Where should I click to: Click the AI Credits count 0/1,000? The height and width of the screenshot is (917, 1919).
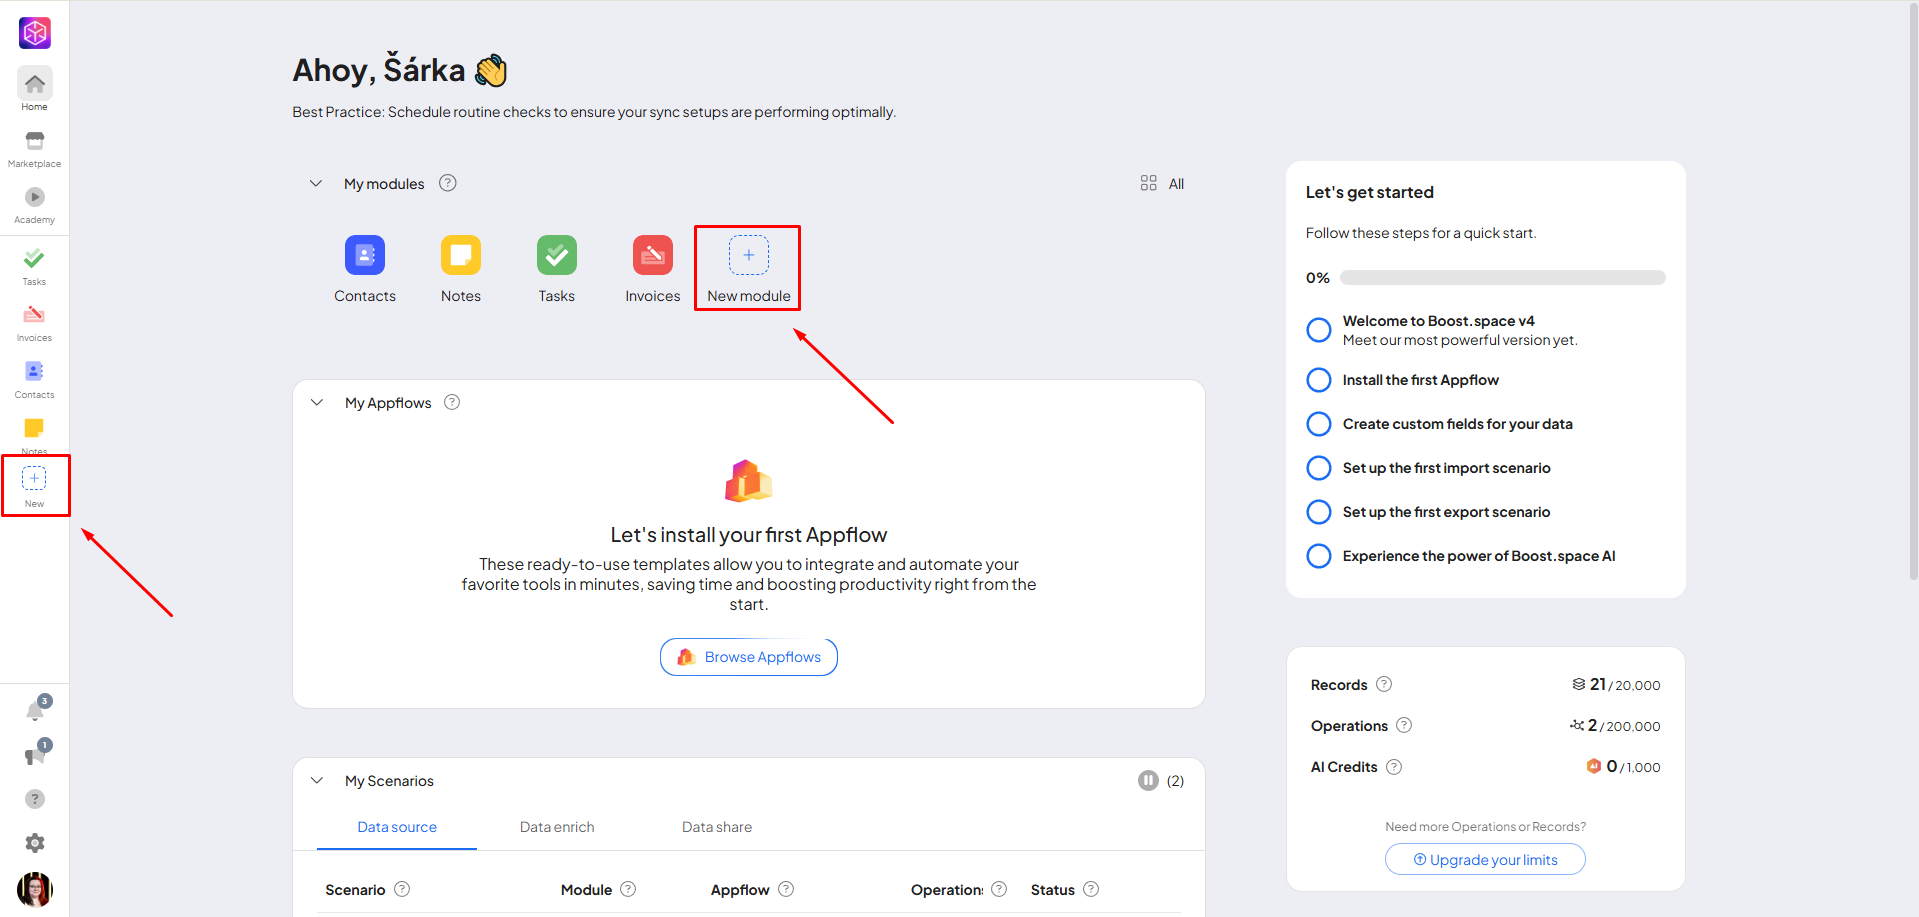coord(1624,767)
